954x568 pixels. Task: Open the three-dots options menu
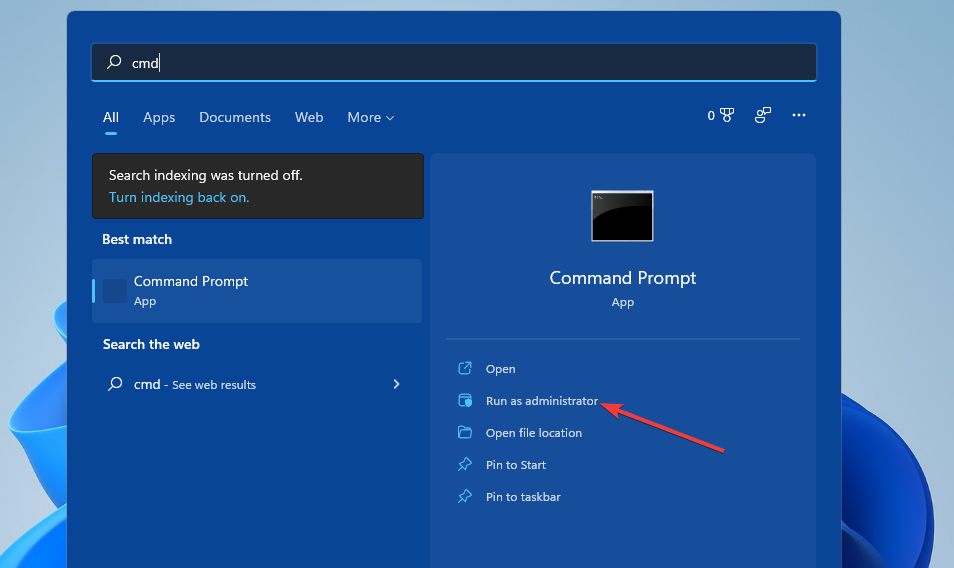pyautogui.click(x=799, y=115)
